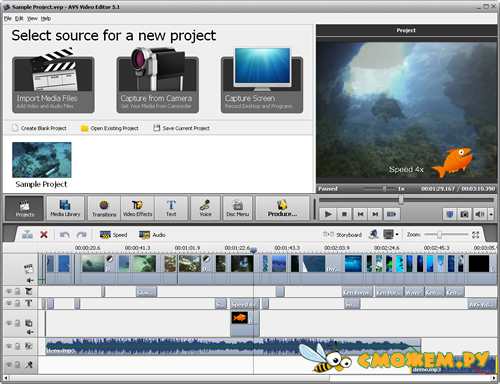The height and width of the screenshot is (384, 500).
Task: Open the Transitions panel
Action: (x=104, y=208)
